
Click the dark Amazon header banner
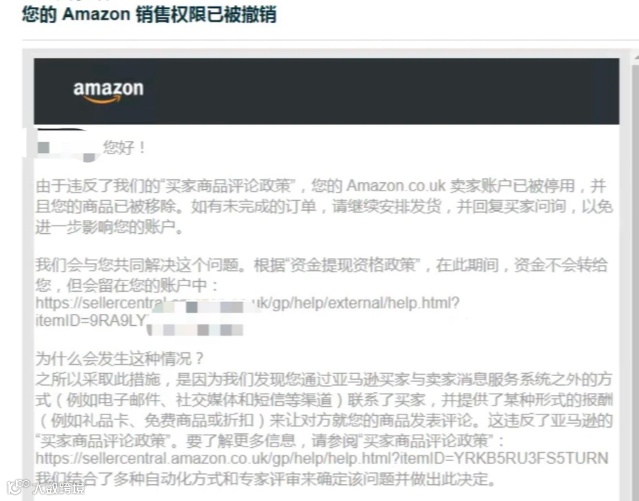pos(326,91)
